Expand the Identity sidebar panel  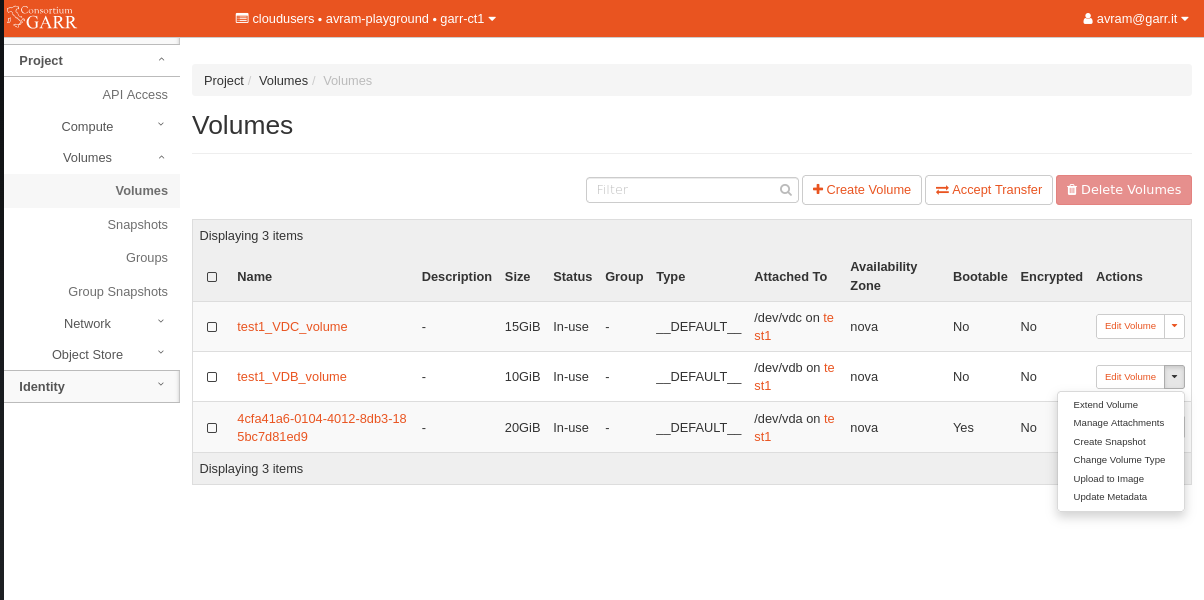point(92,387)
